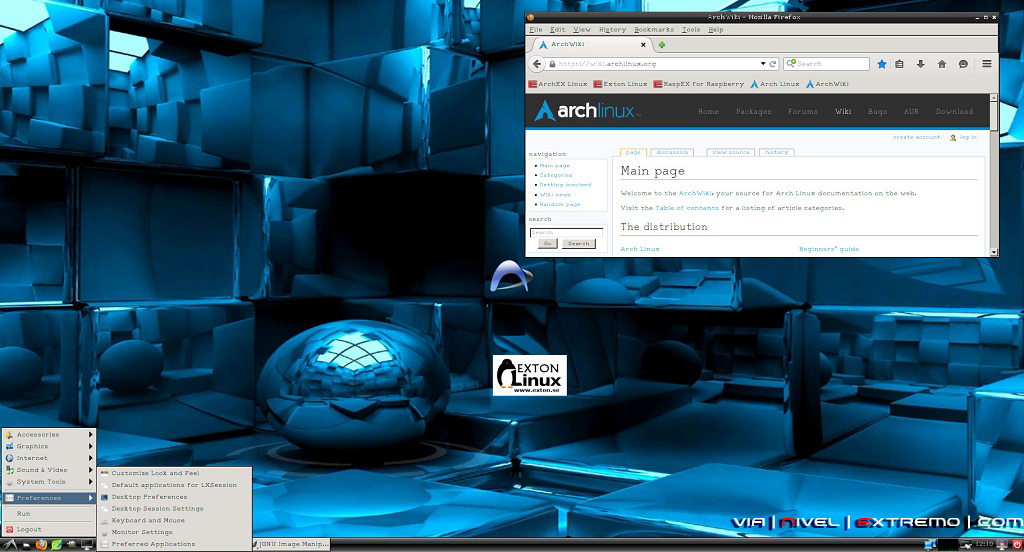The height and width of the screenshot is (552, 1024).
Task: Open ArchEX Linux bookmark
Action: pos(558,84)
